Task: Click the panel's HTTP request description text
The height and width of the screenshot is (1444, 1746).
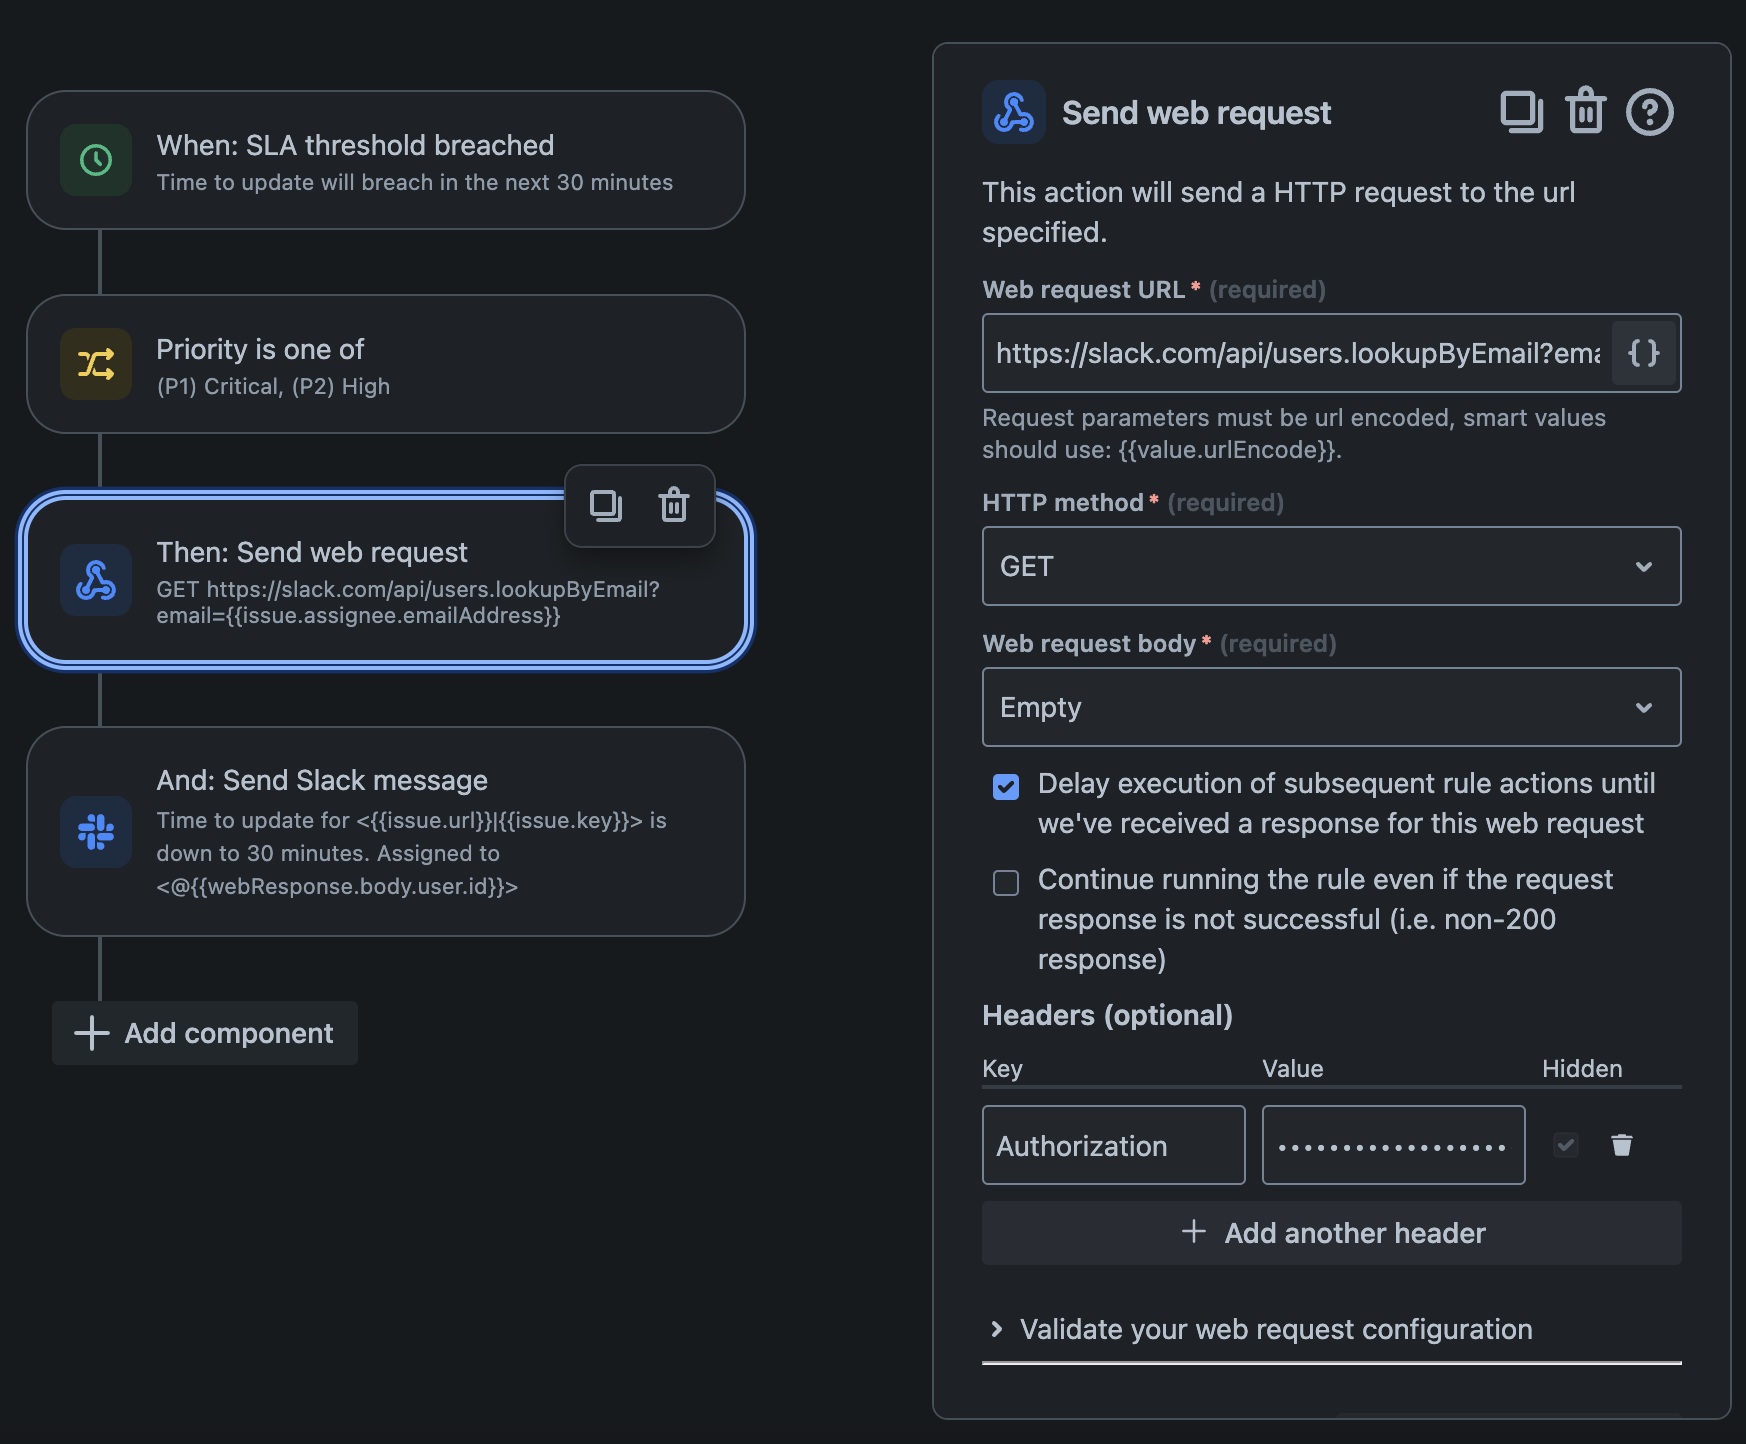Action: 1278,212
